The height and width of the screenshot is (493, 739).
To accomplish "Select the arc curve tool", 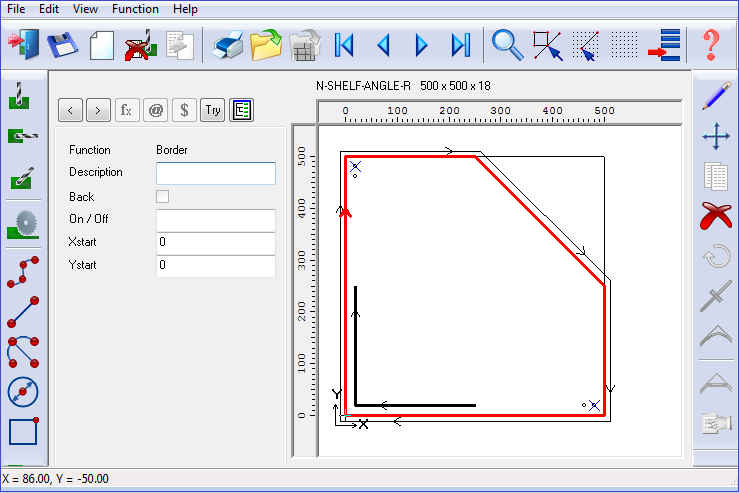I will tap(23, 352).
